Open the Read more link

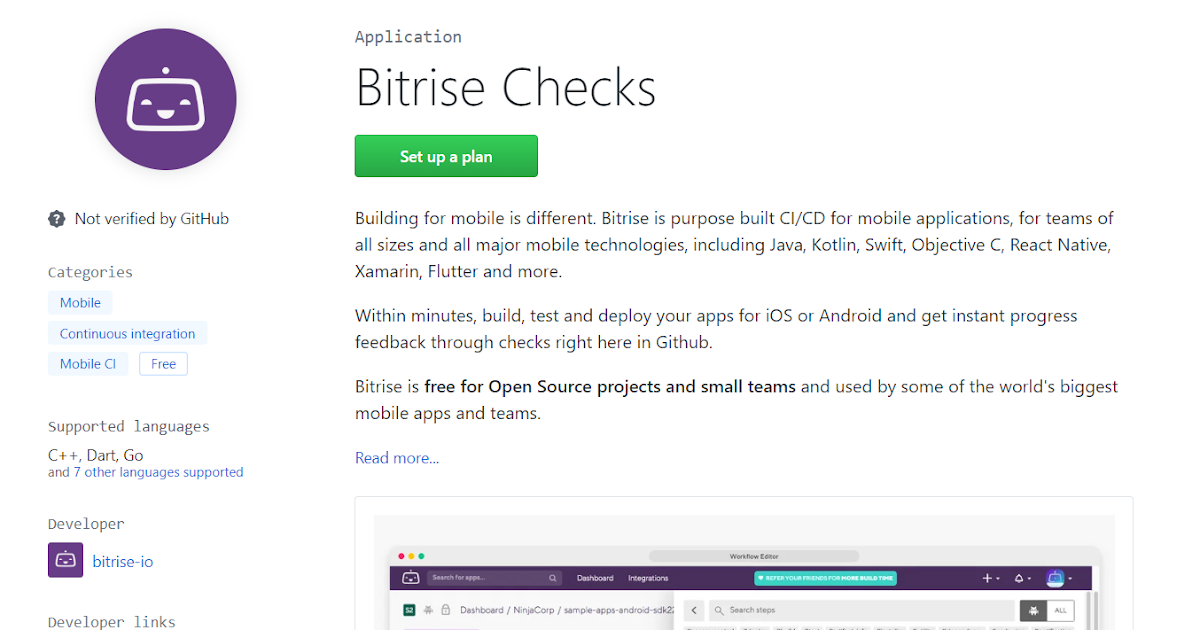[396, 457]
